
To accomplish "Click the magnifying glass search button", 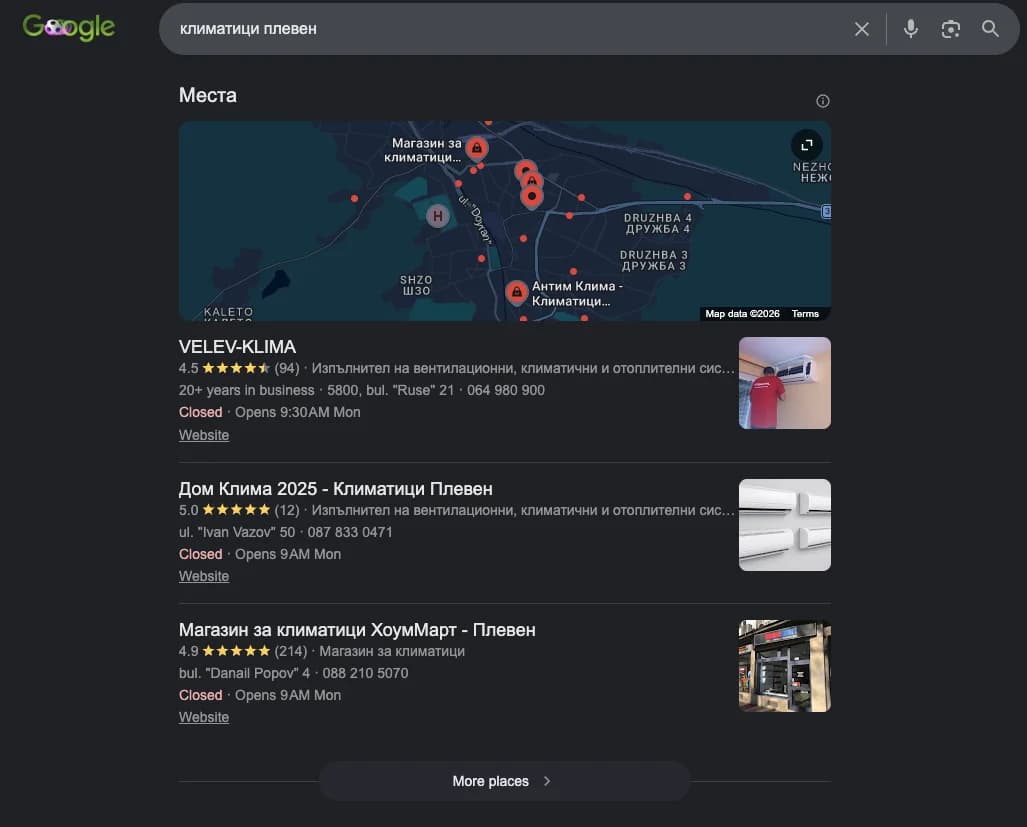I will pos(990,29).
